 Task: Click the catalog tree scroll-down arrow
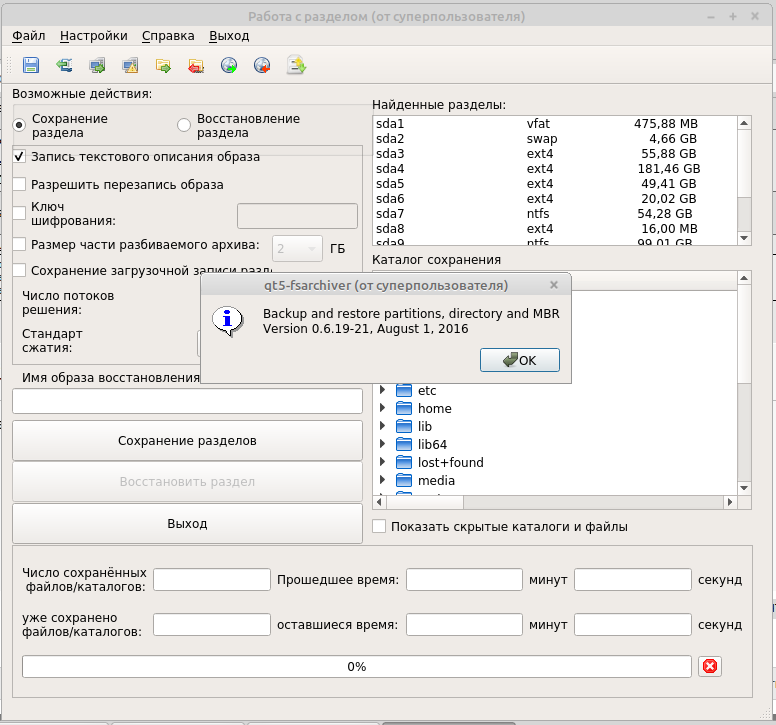pos(744,488)
